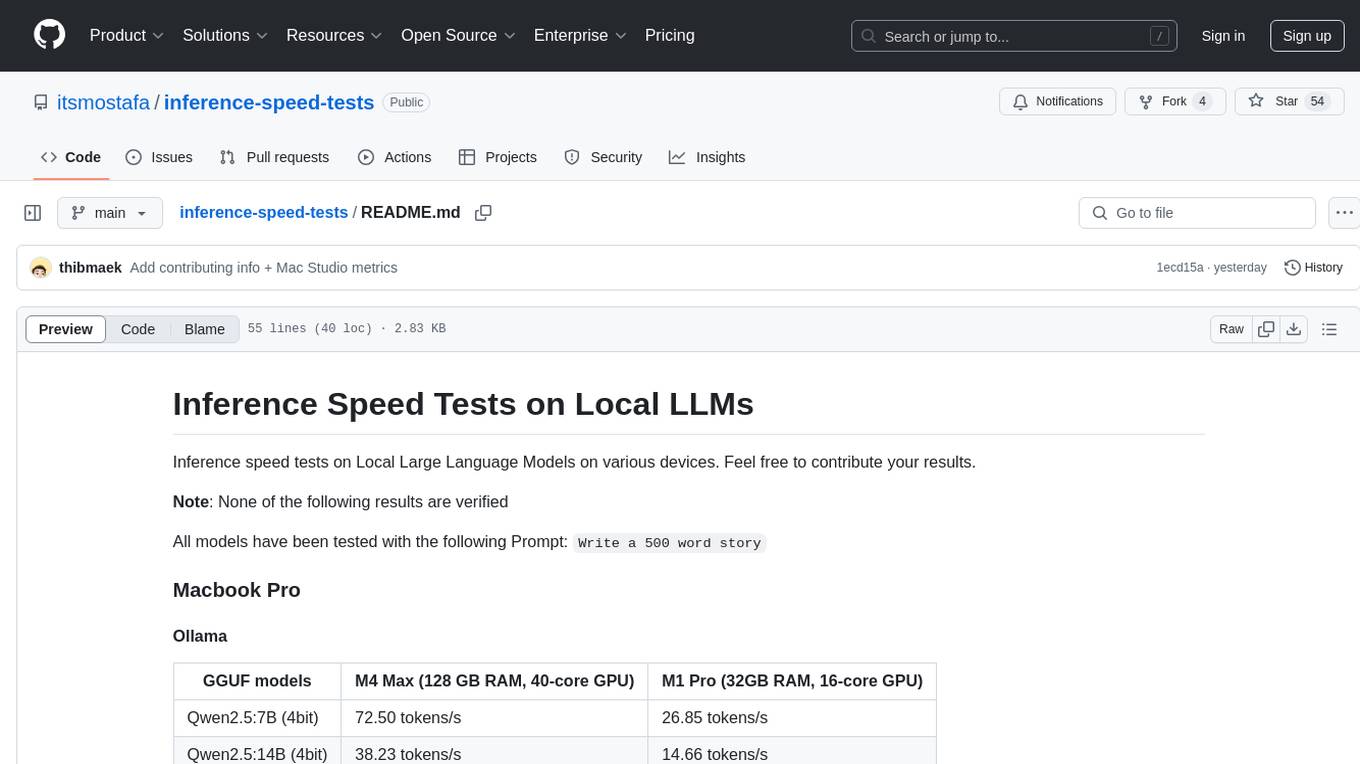This screenshot has height=764, width=1360.
Task: Select the Preview view mode
Action: coord(66,329)
